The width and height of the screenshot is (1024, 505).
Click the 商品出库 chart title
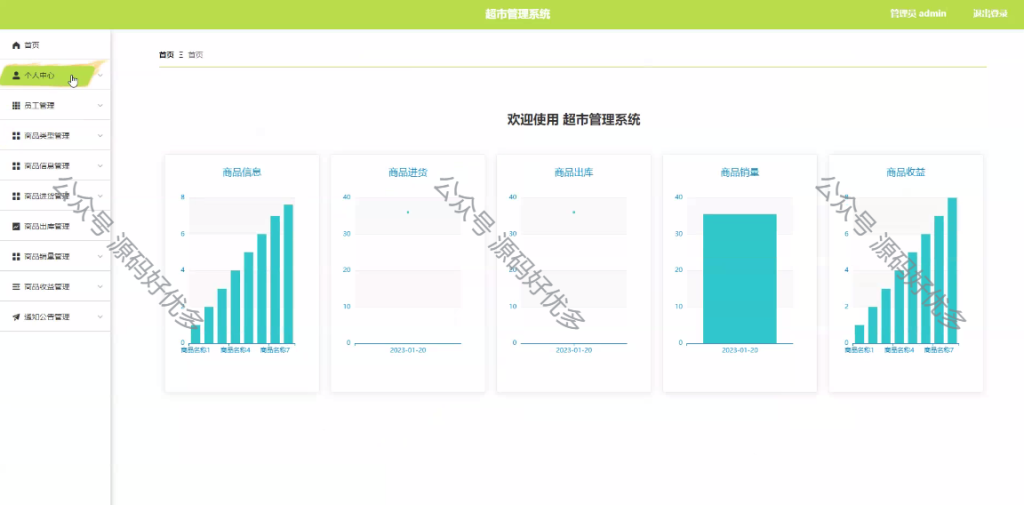point(574,172)
